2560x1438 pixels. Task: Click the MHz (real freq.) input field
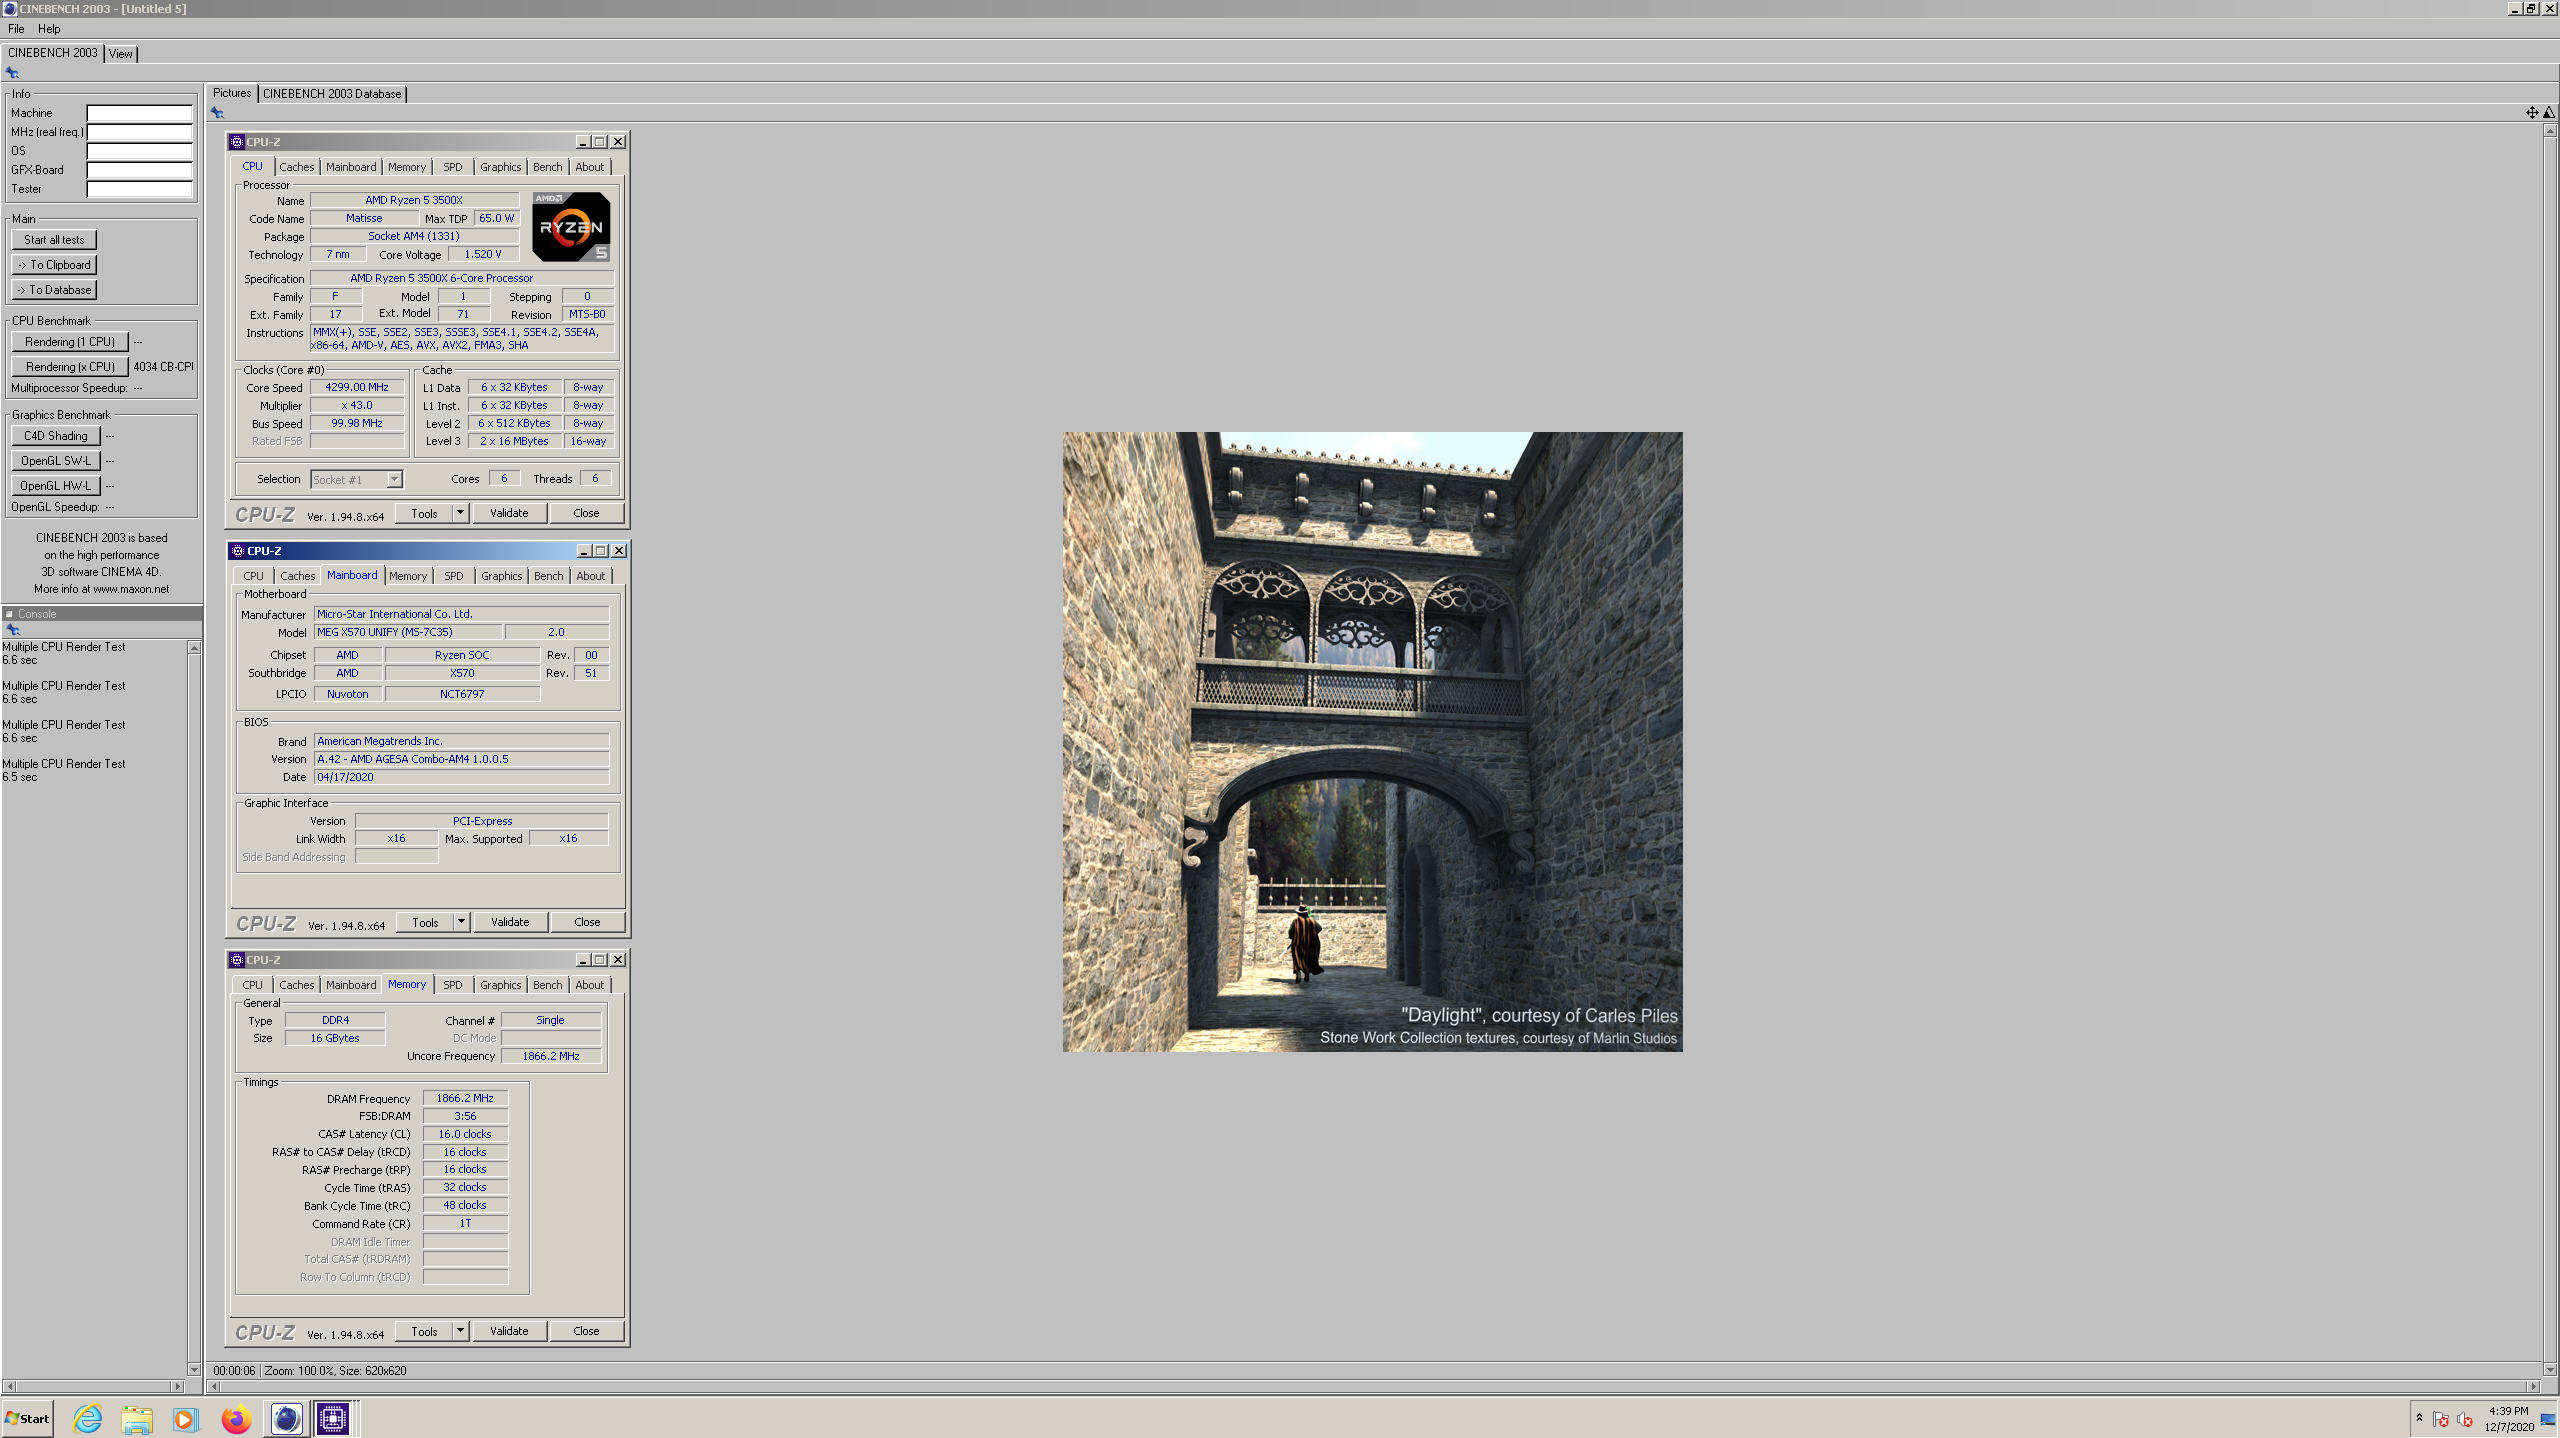point(139,132)
